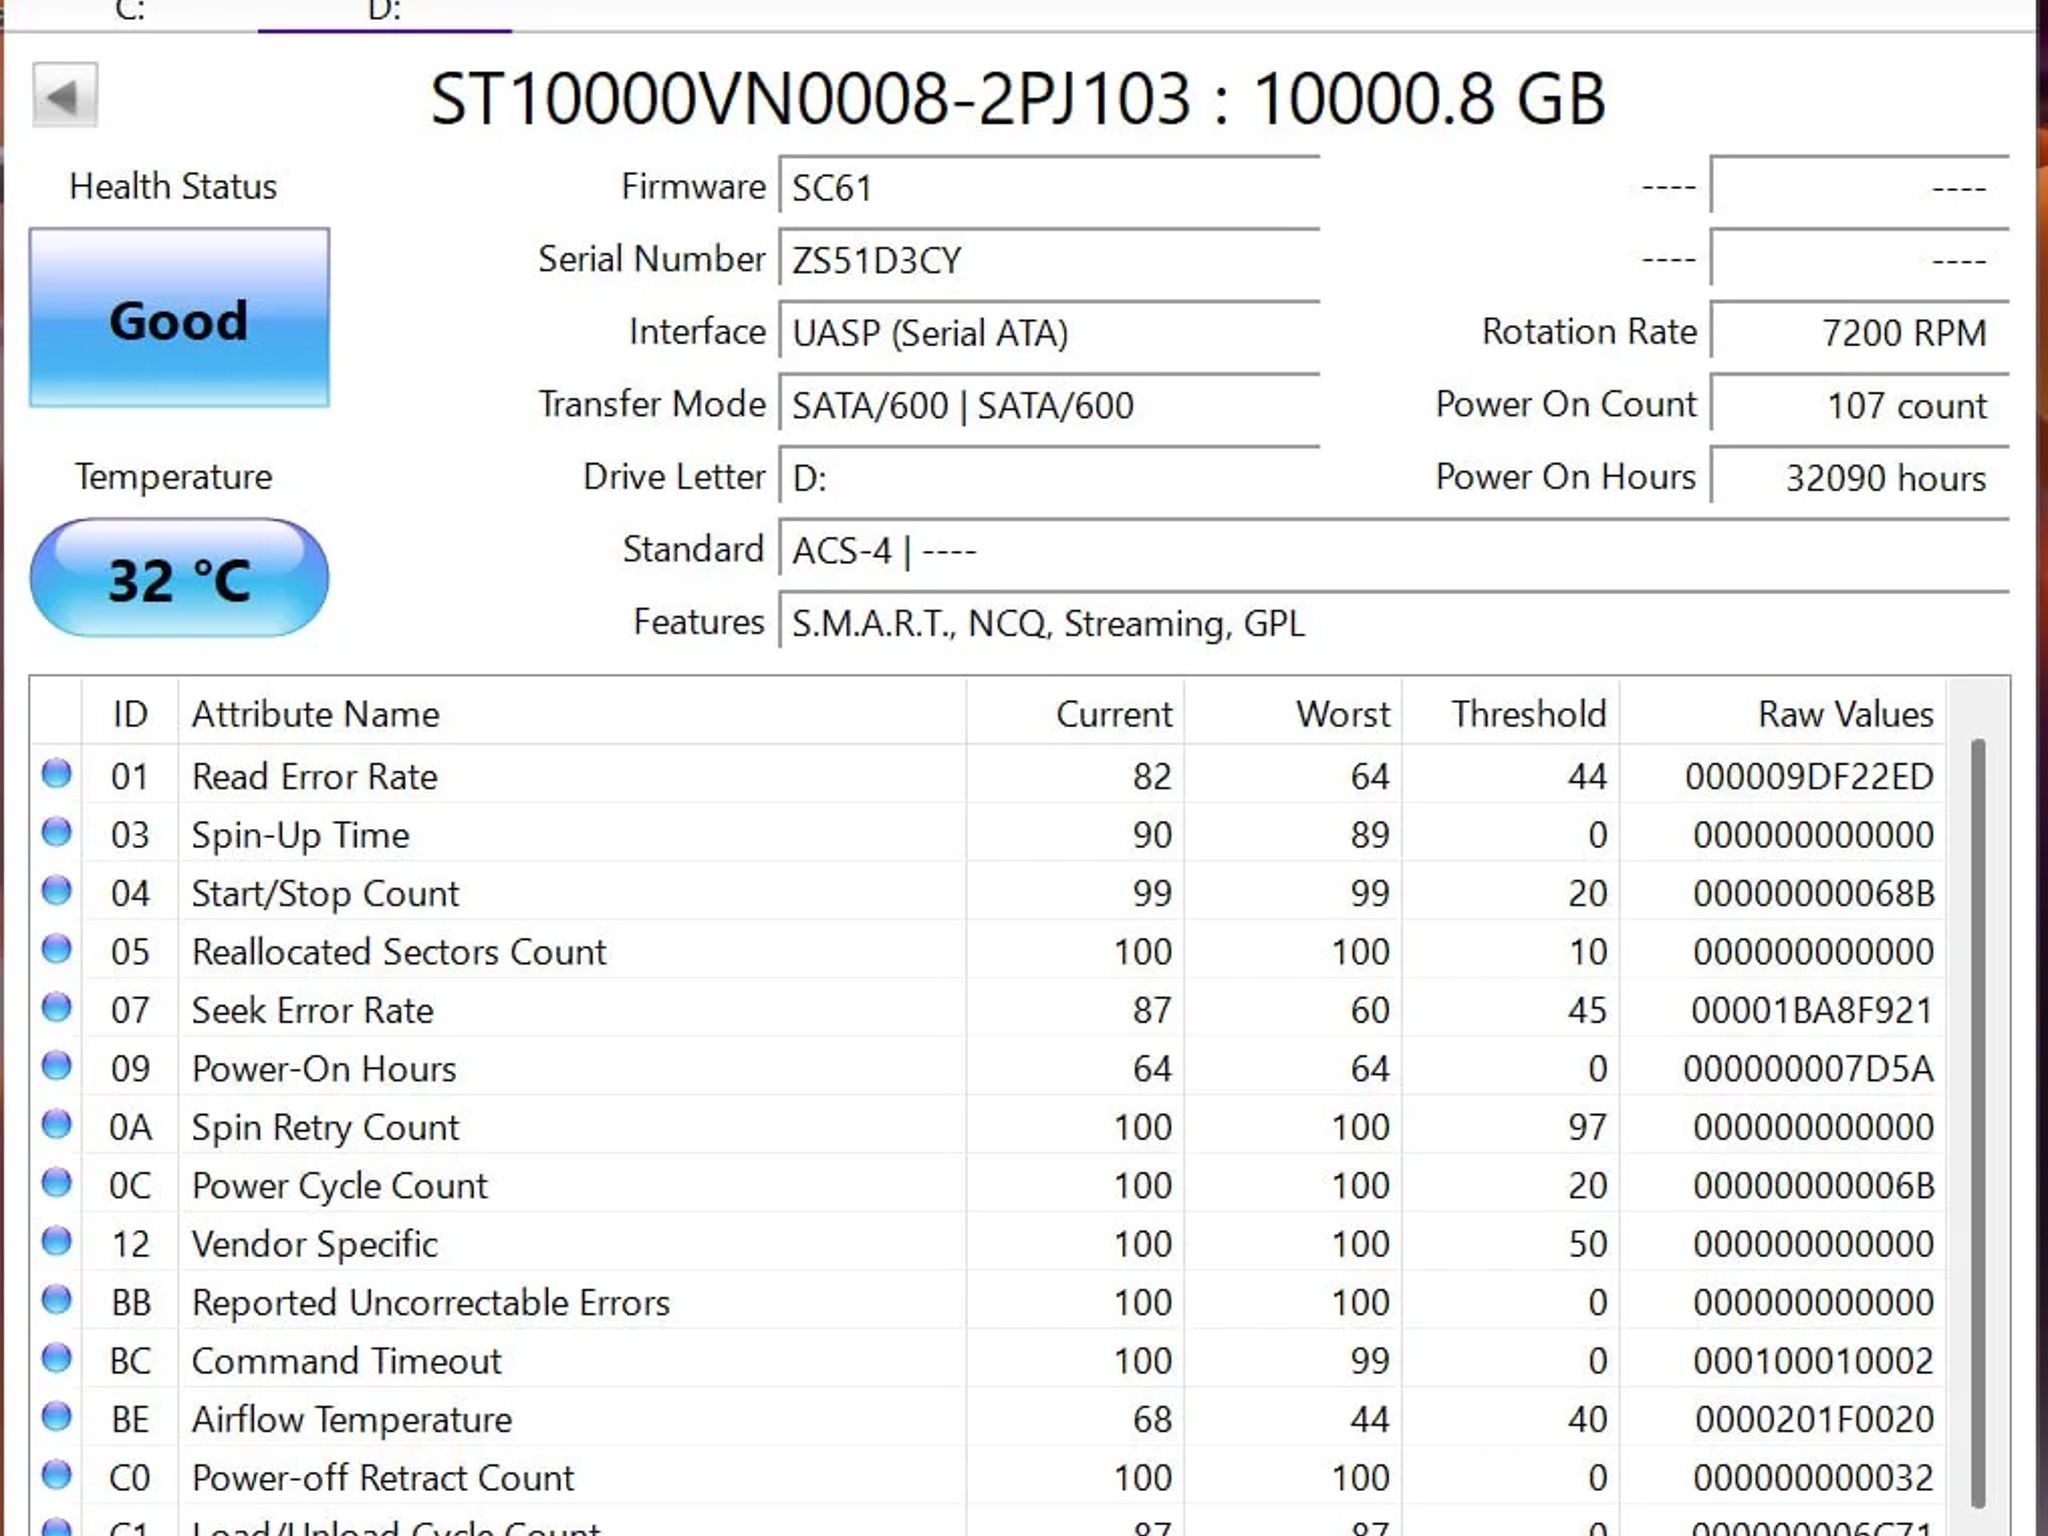Viewport: 2048px width, 1536px height.
Task: Click the Raw Values column header
Action: tap(1782, 713)
